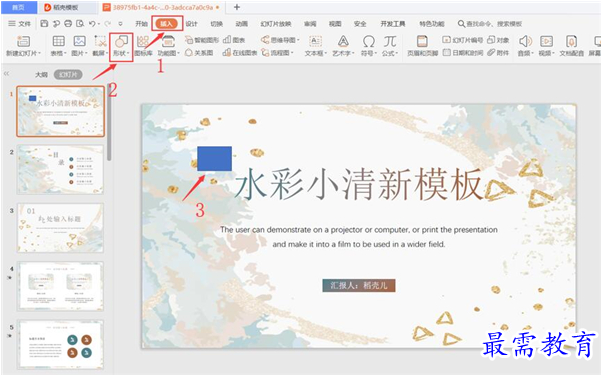Select the blue rectangle shape on slide

point(215,158)
